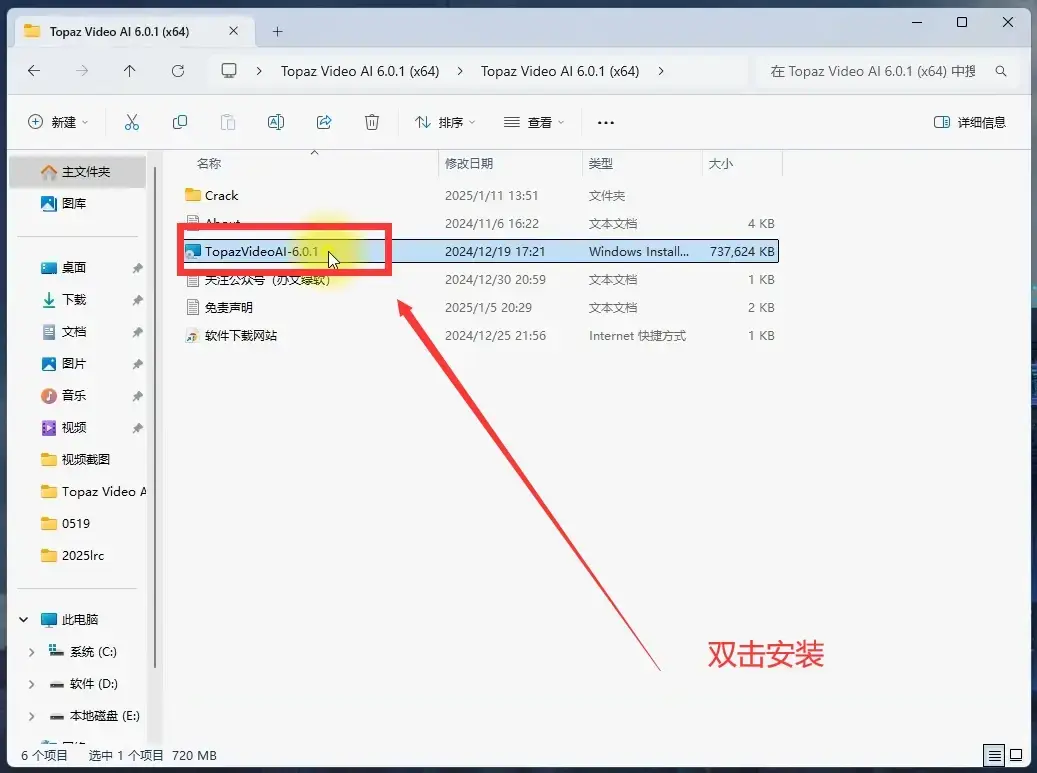
Task: Open 下载 folder in the sidebar
Action: tap(74, 300)
